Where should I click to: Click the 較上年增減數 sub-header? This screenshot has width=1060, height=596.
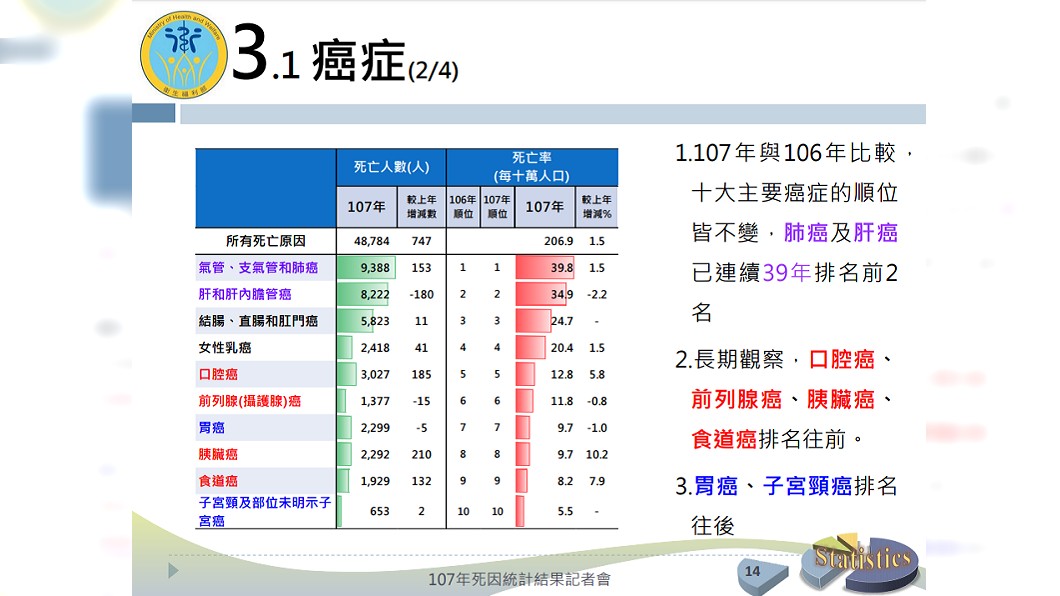pos(421,207)
